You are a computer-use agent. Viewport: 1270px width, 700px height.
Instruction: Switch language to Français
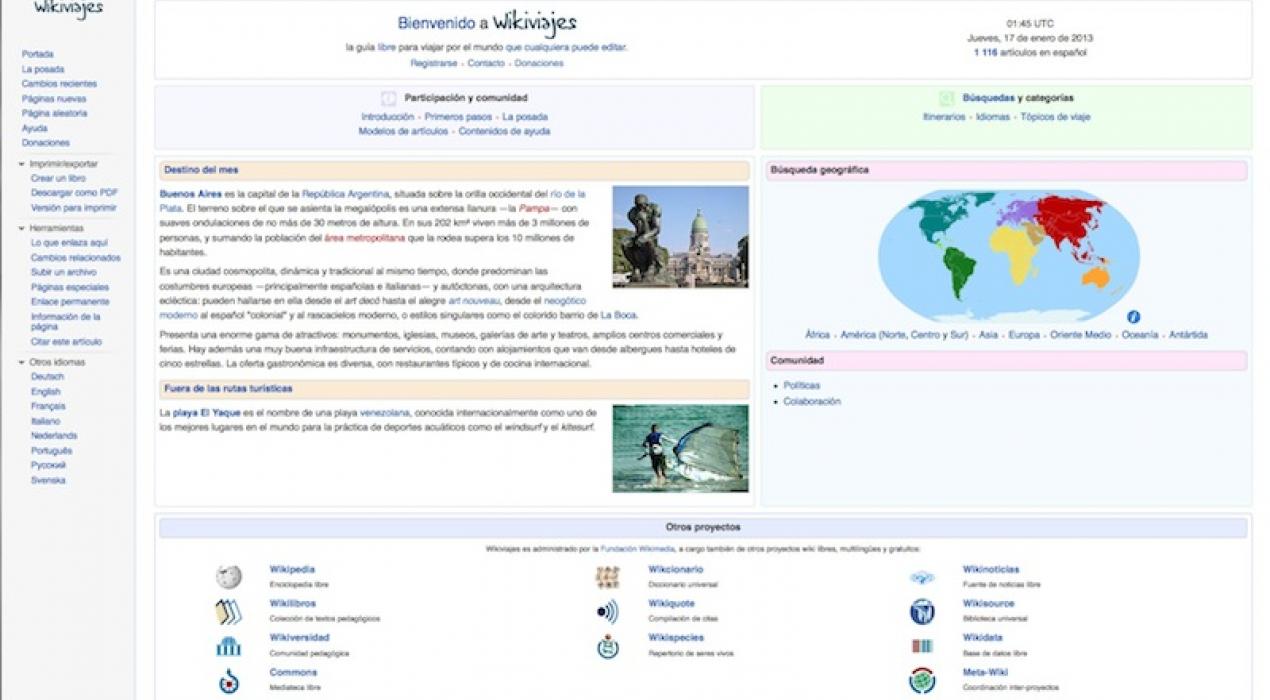[x=48, y=407]
